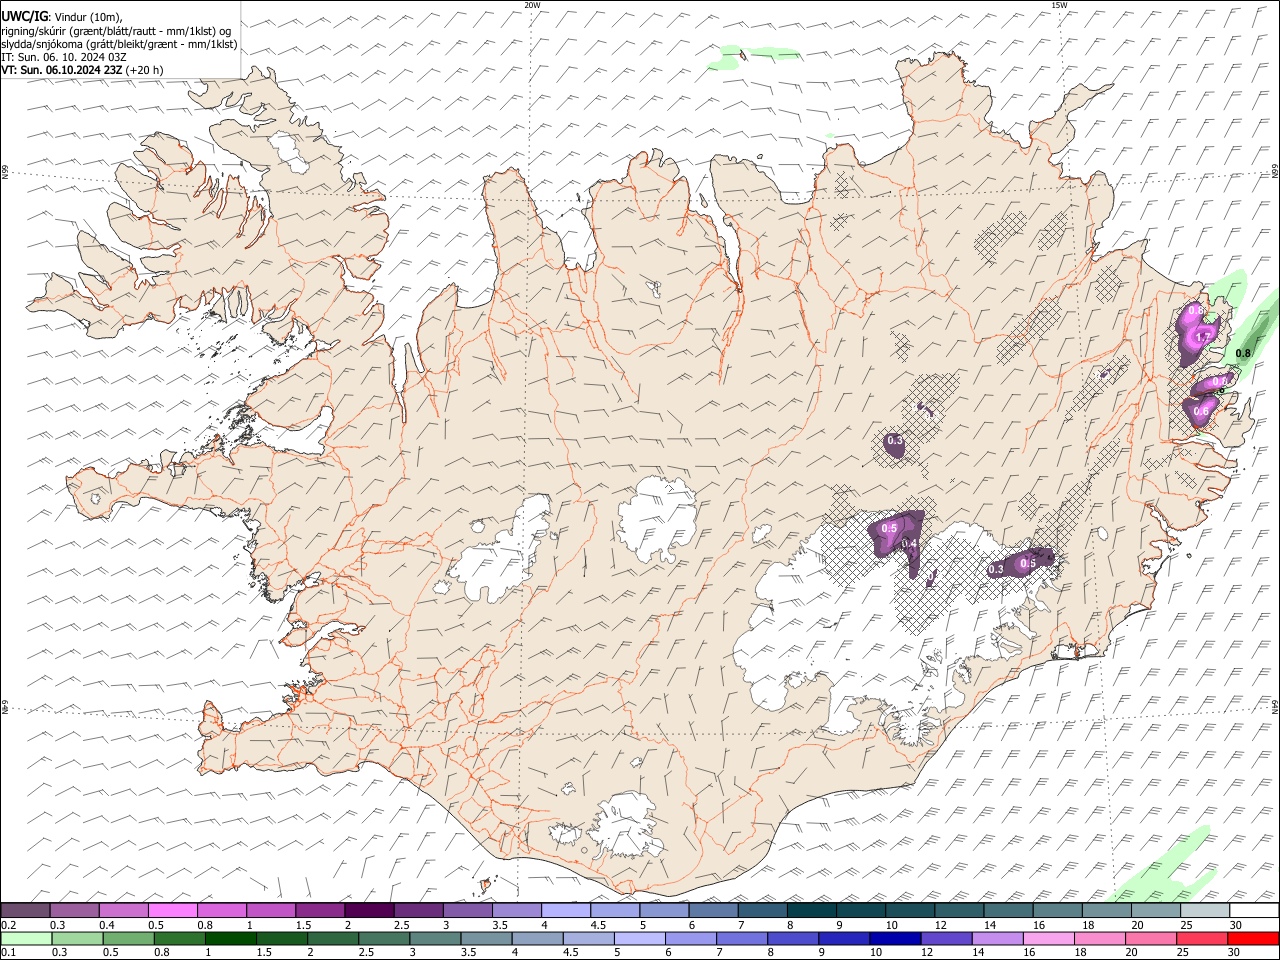
Task: Click the bright red swatch ending the rain scale
Action: [x=1253, y=938]
